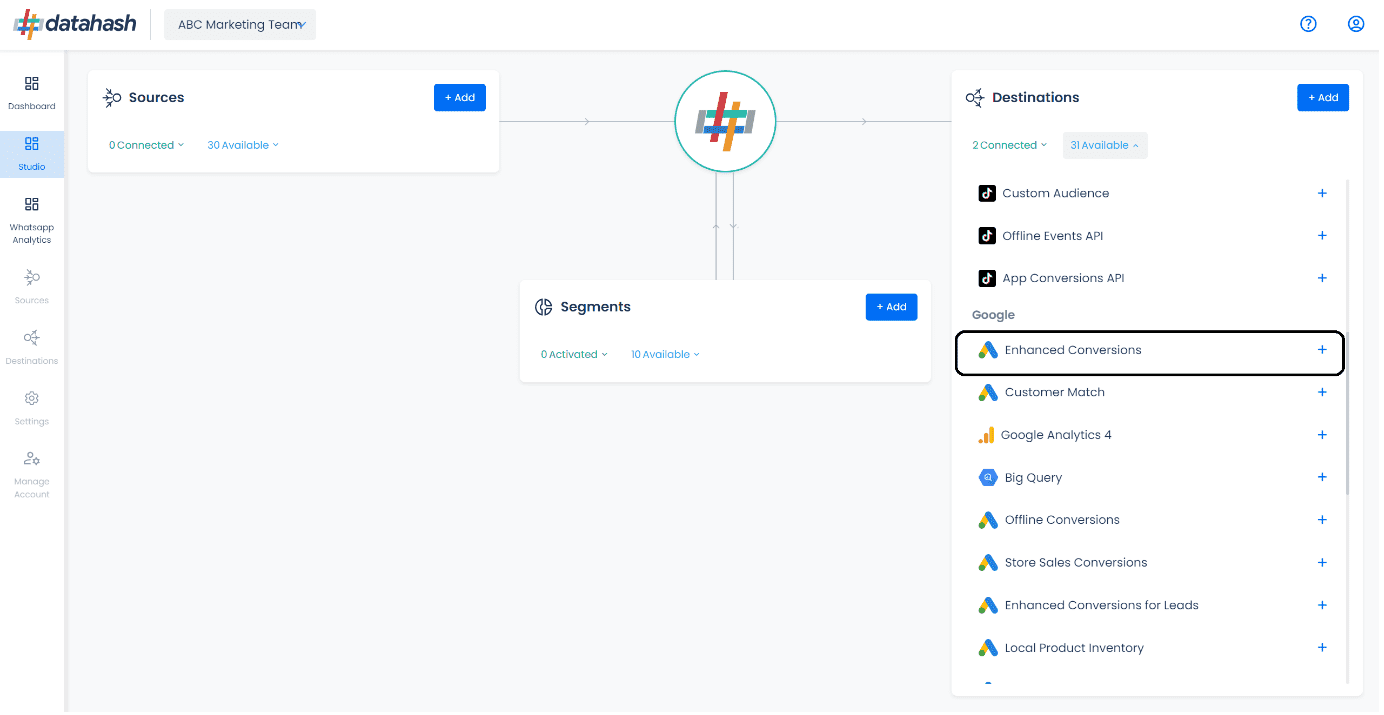Open Sources in the sidebar
This screenshot has width=1384, height=715.
[x=32, y=286]
